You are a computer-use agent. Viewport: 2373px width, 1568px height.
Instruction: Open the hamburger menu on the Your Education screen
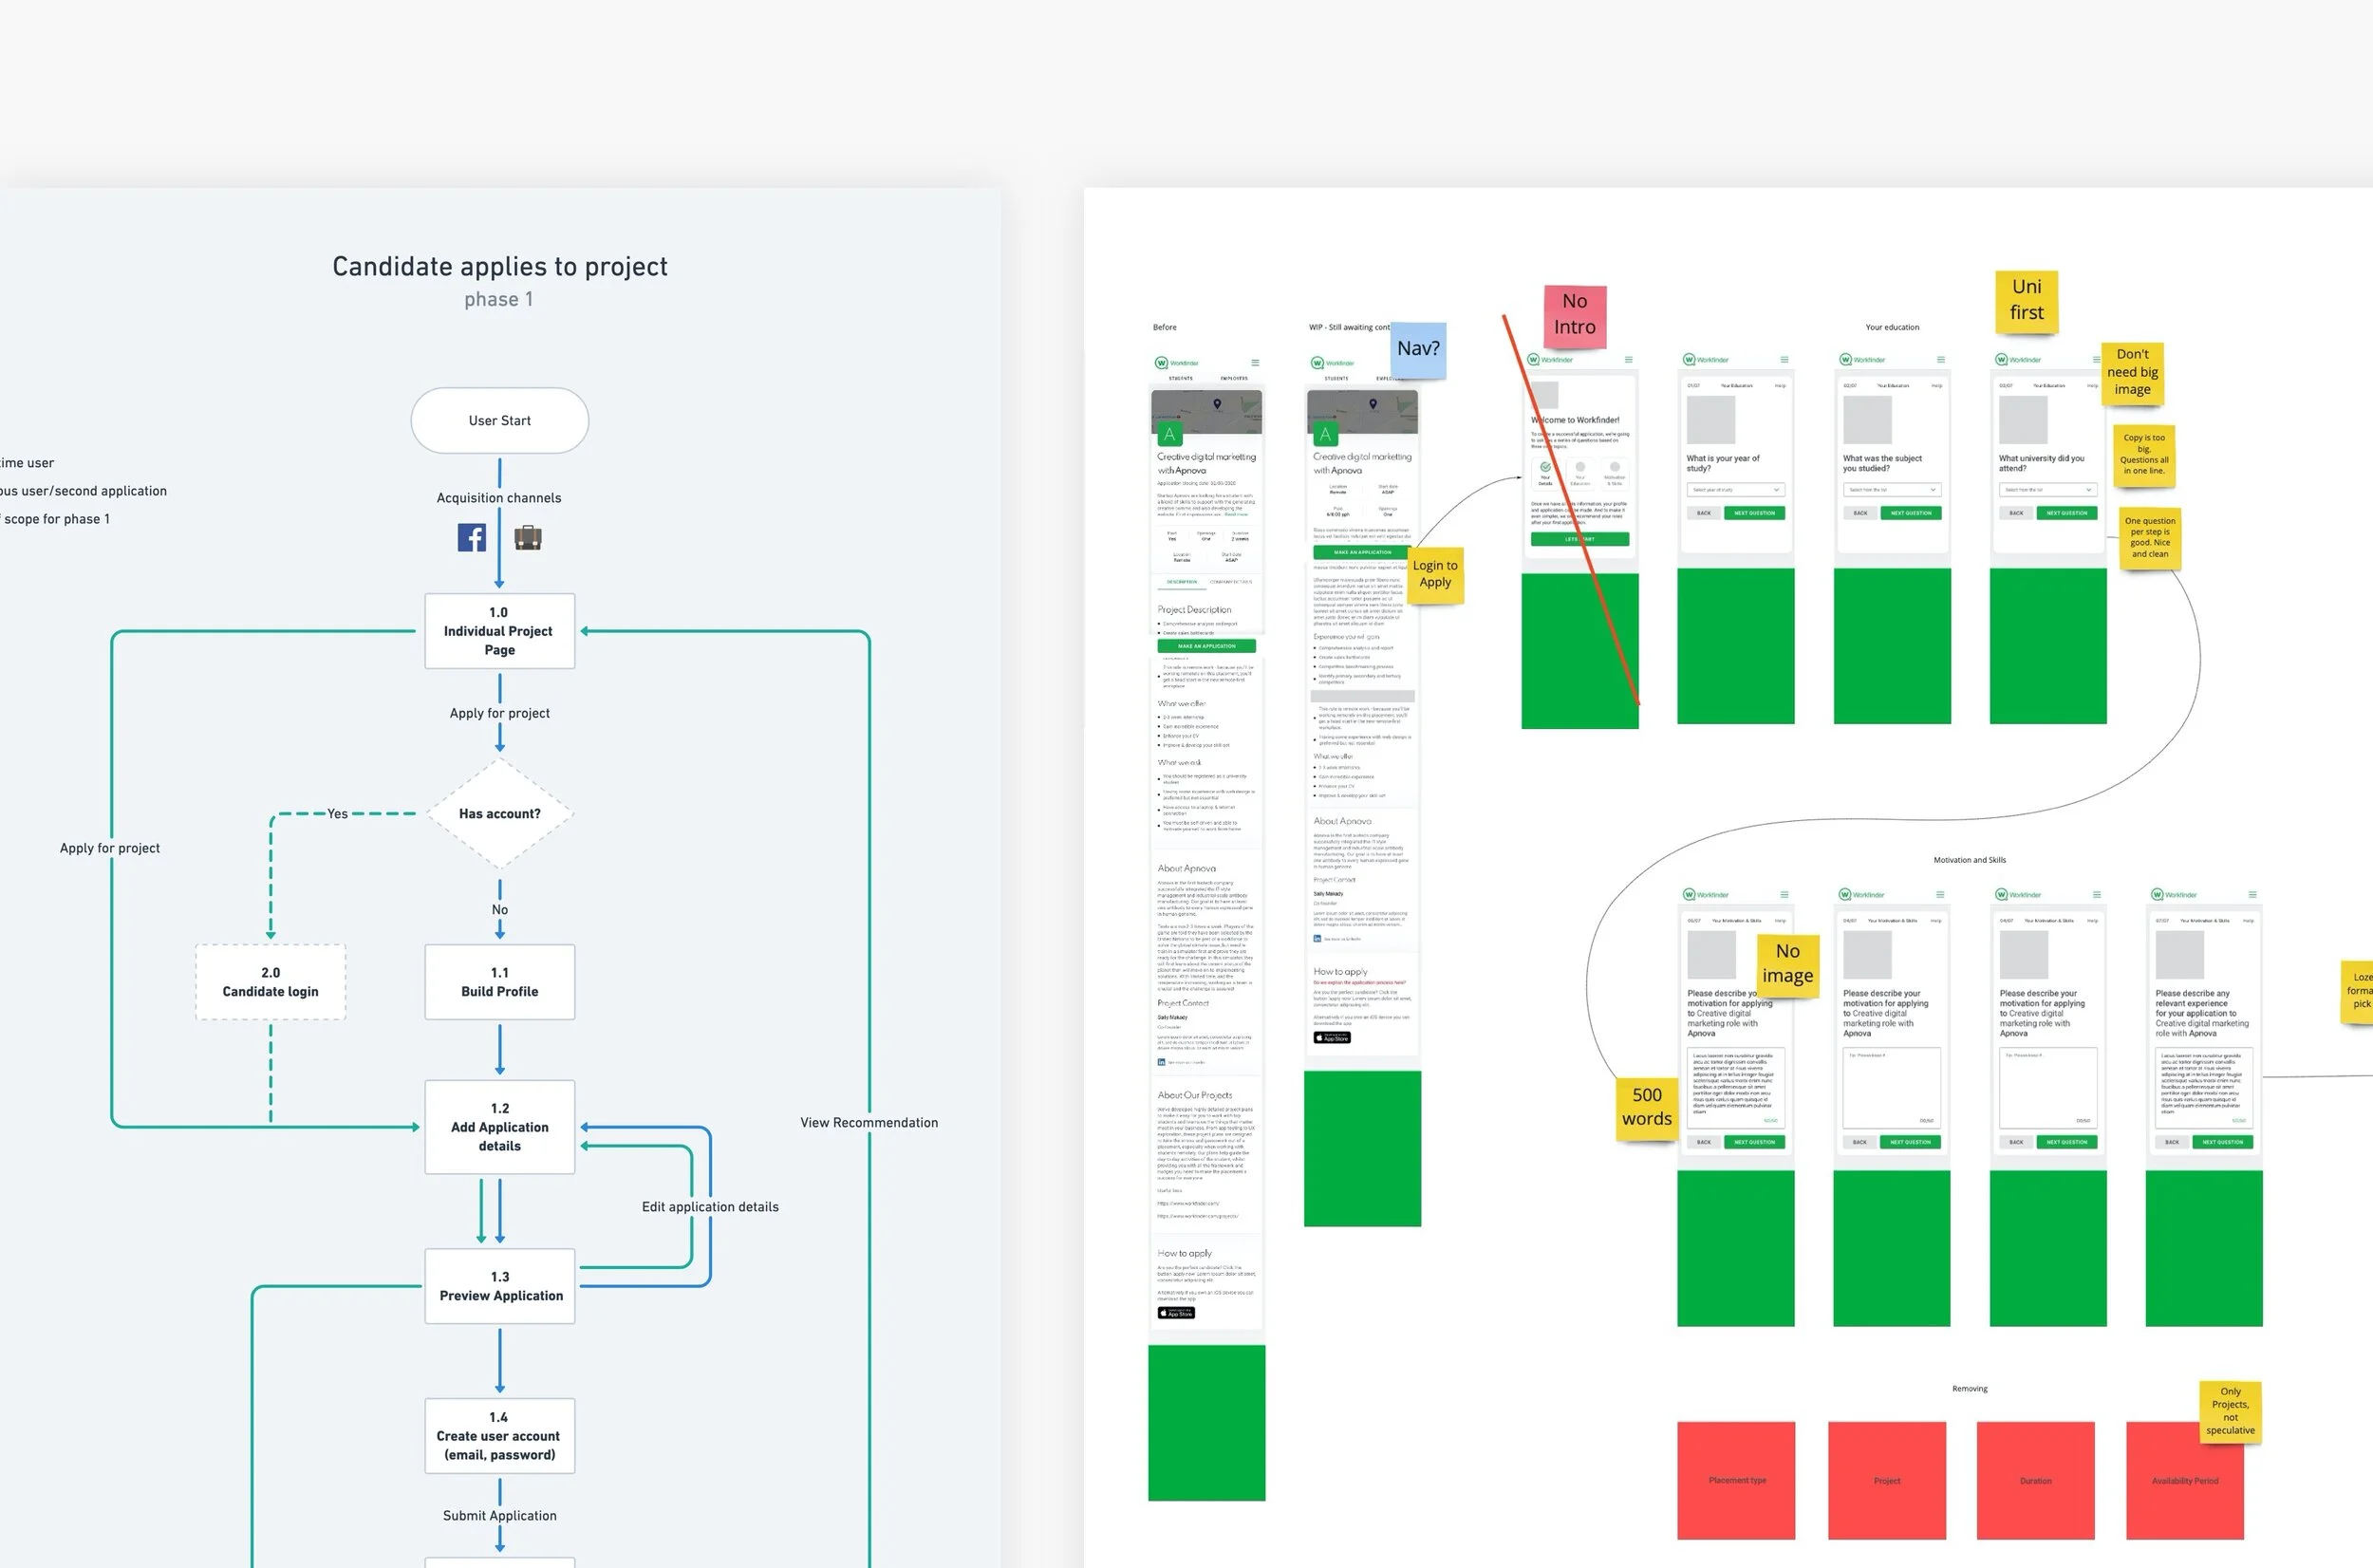click(x=1785, y=360)
